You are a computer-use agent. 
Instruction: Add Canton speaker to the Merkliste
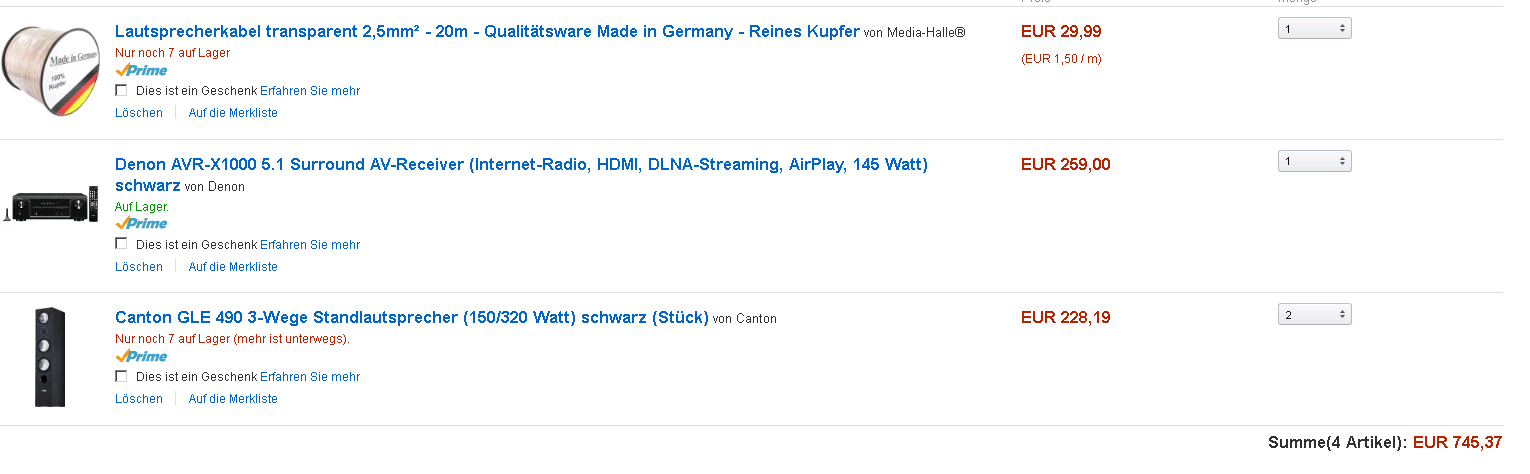click(x=233, y=399)
